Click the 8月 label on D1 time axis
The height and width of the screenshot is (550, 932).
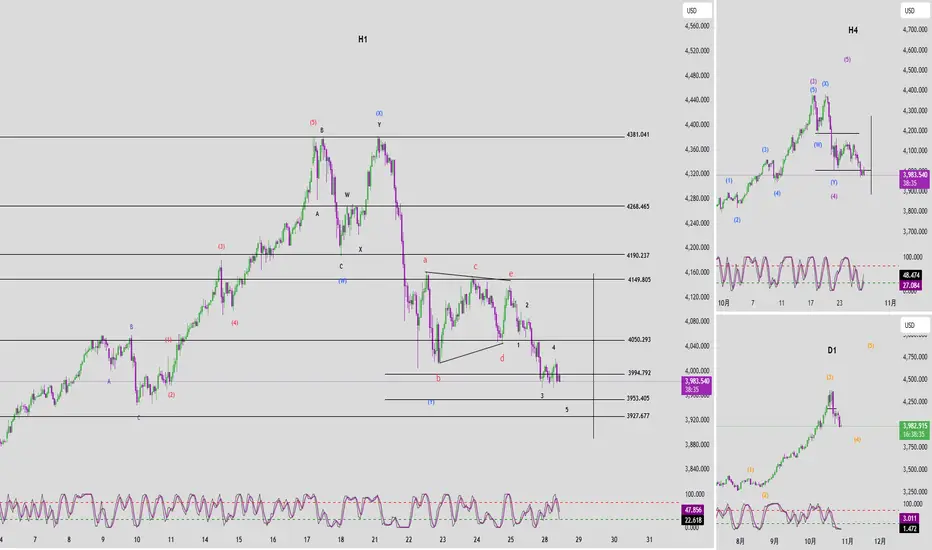point(740,541)
